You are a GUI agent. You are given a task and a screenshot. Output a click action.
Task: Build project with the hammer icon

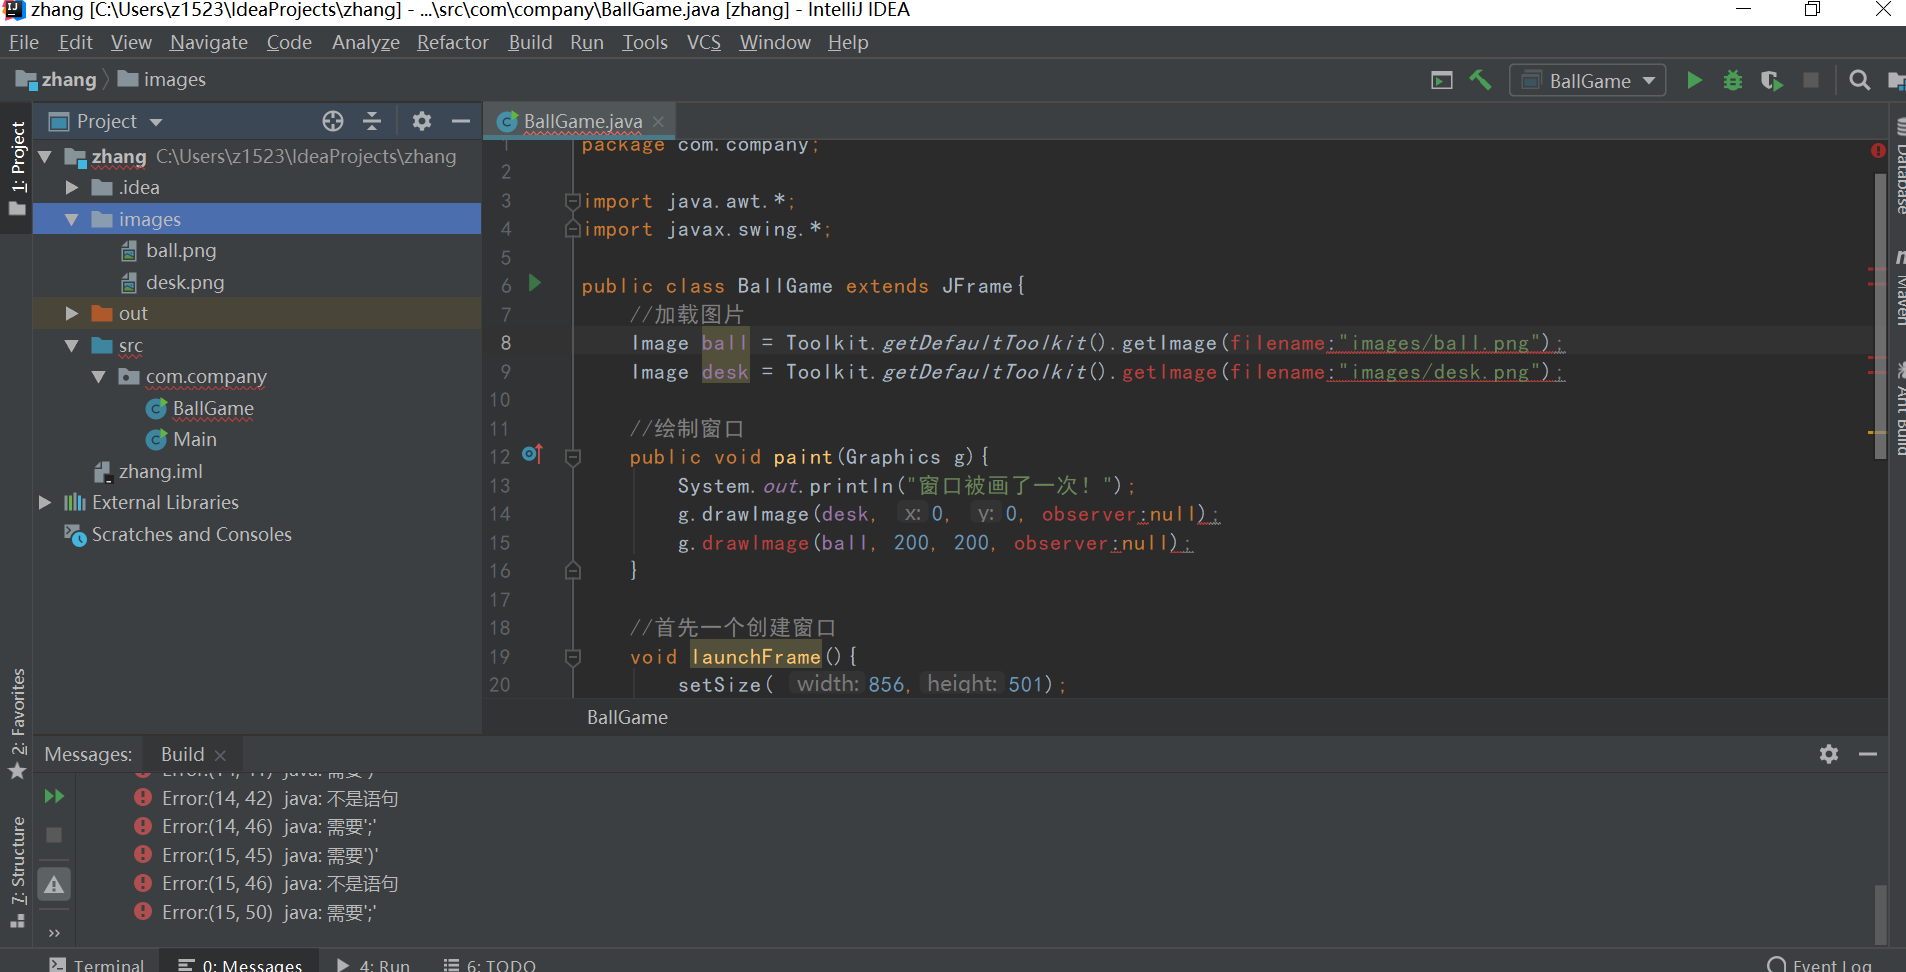point(1480,80)
